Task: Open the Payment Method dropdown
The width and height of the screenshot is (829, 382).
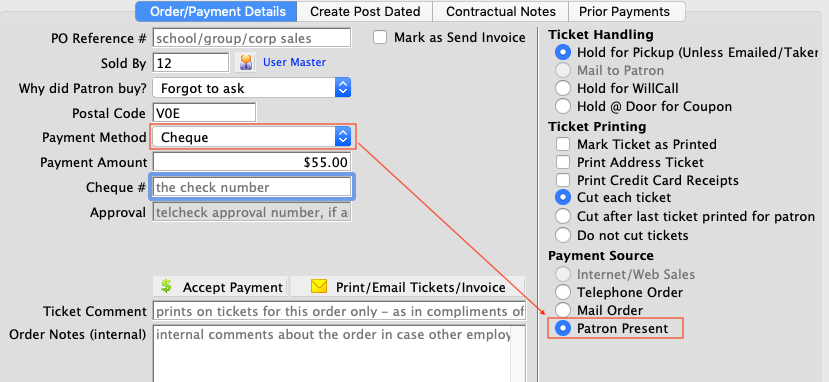Action: pos(252,137)
